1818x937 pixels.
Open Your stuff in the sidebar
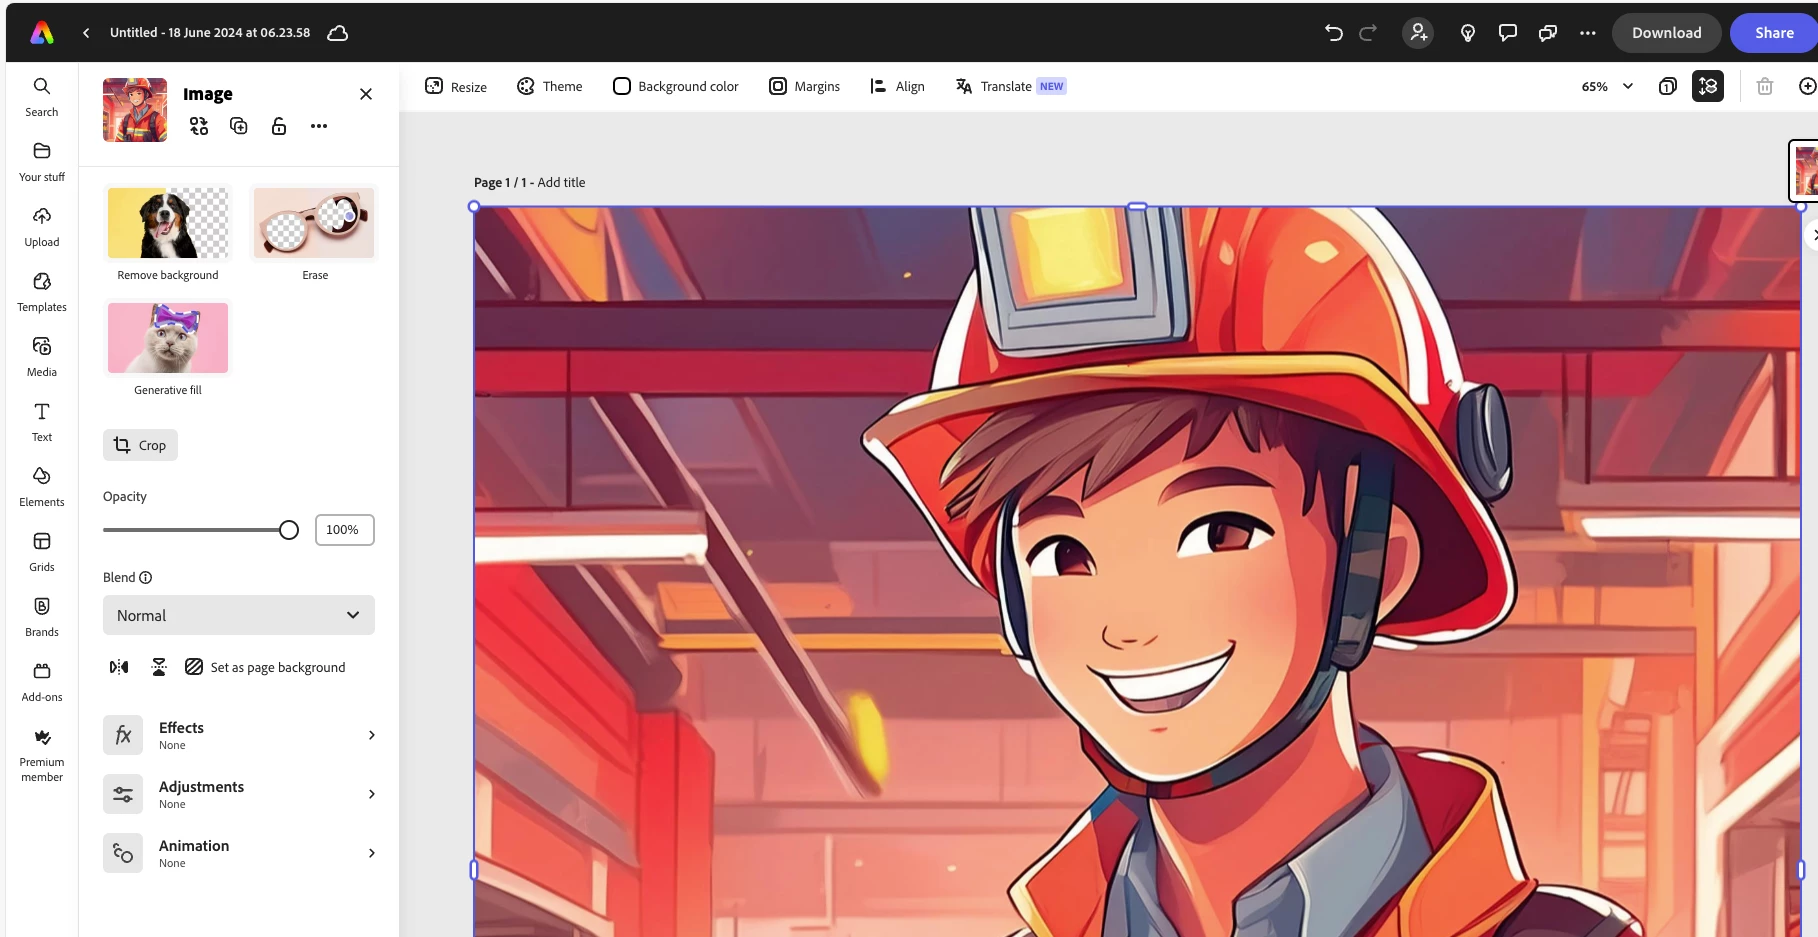(42, 162)
